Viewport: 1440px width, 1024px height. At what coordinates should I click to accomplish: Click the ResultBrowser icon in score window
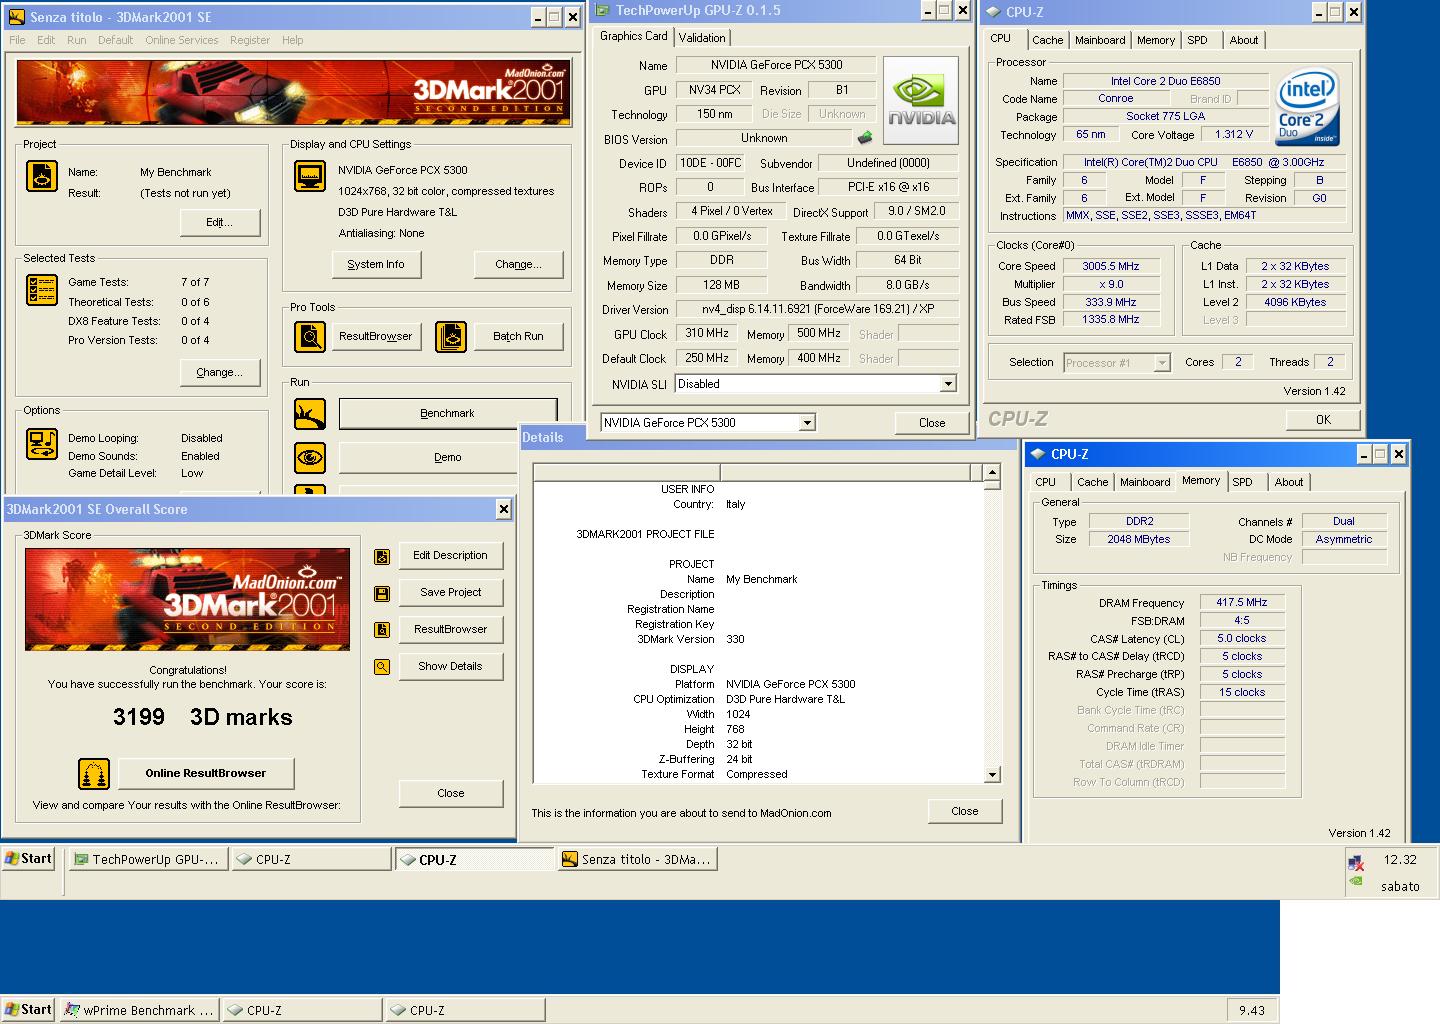(382, 630)
